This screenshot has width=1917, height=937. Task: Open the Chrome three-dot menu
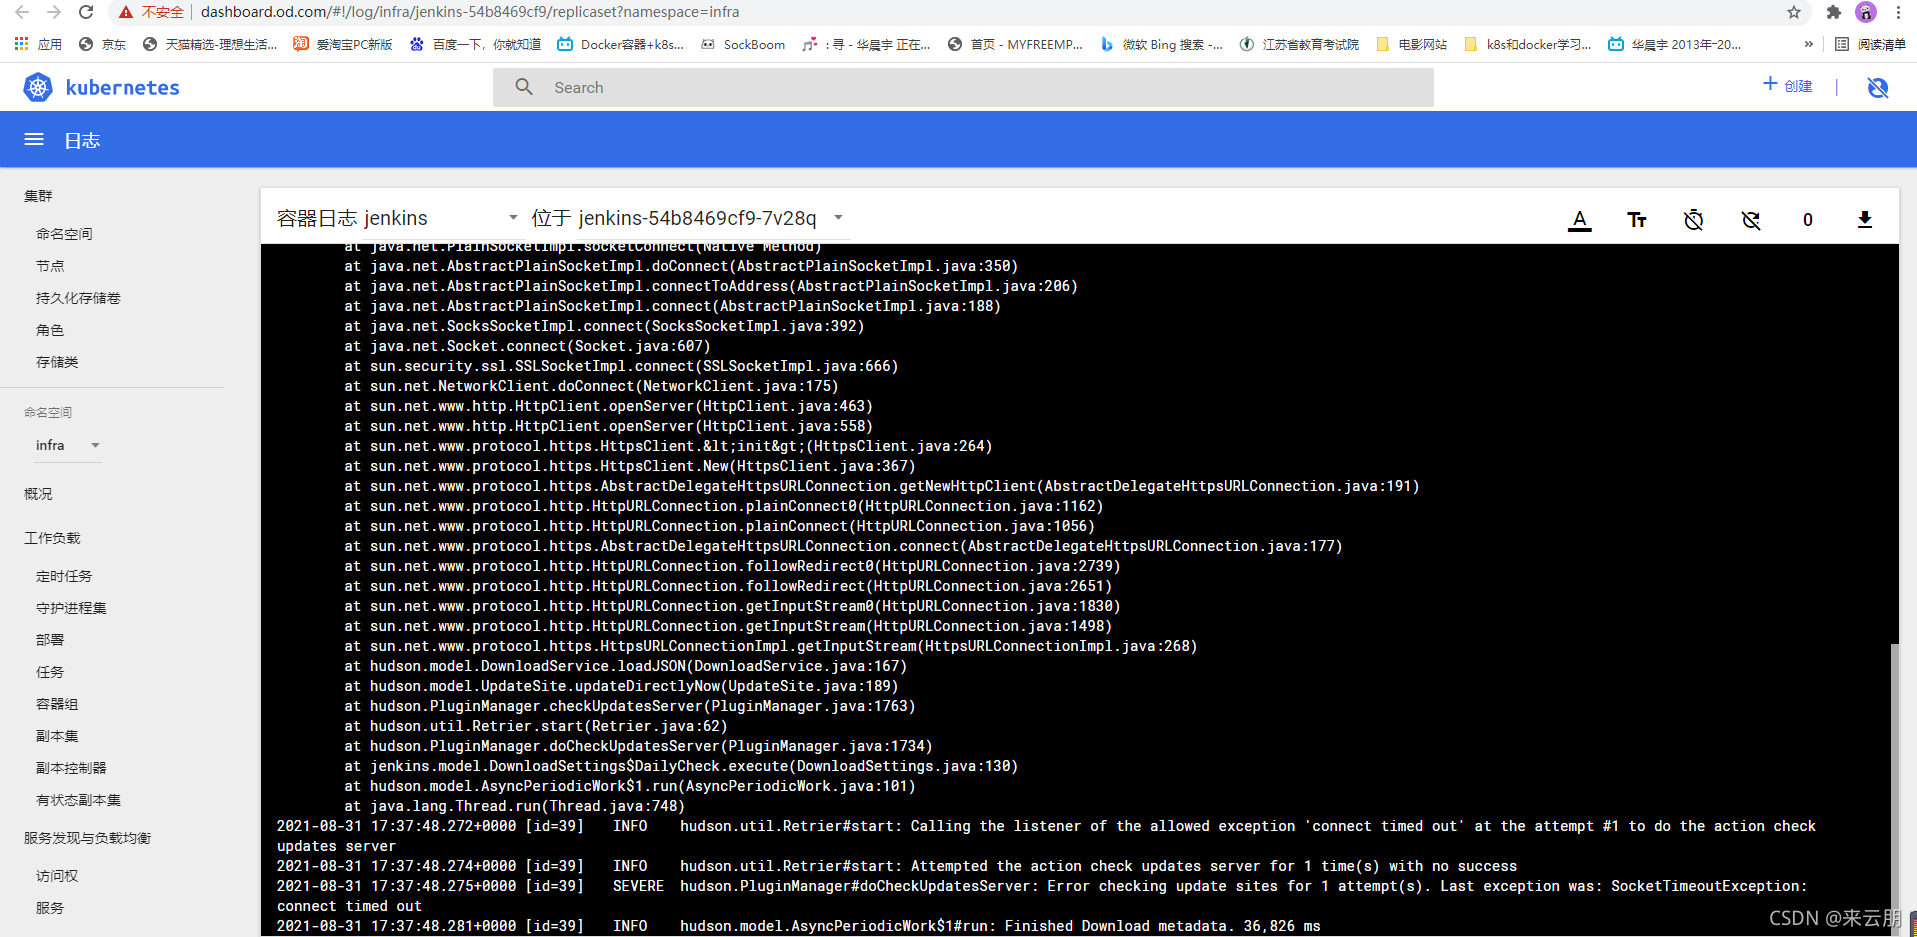1898,12
